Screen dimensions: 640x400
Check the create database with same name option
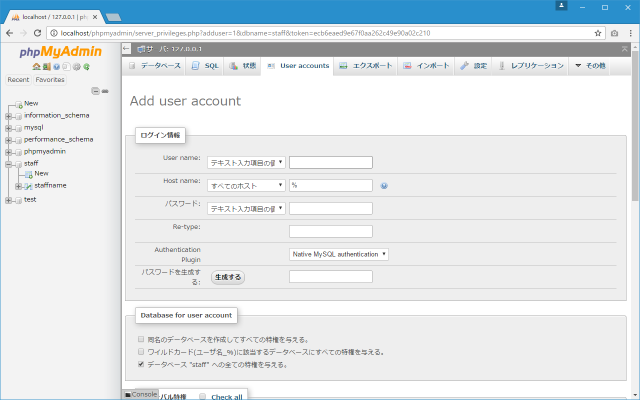click(141, 339)
